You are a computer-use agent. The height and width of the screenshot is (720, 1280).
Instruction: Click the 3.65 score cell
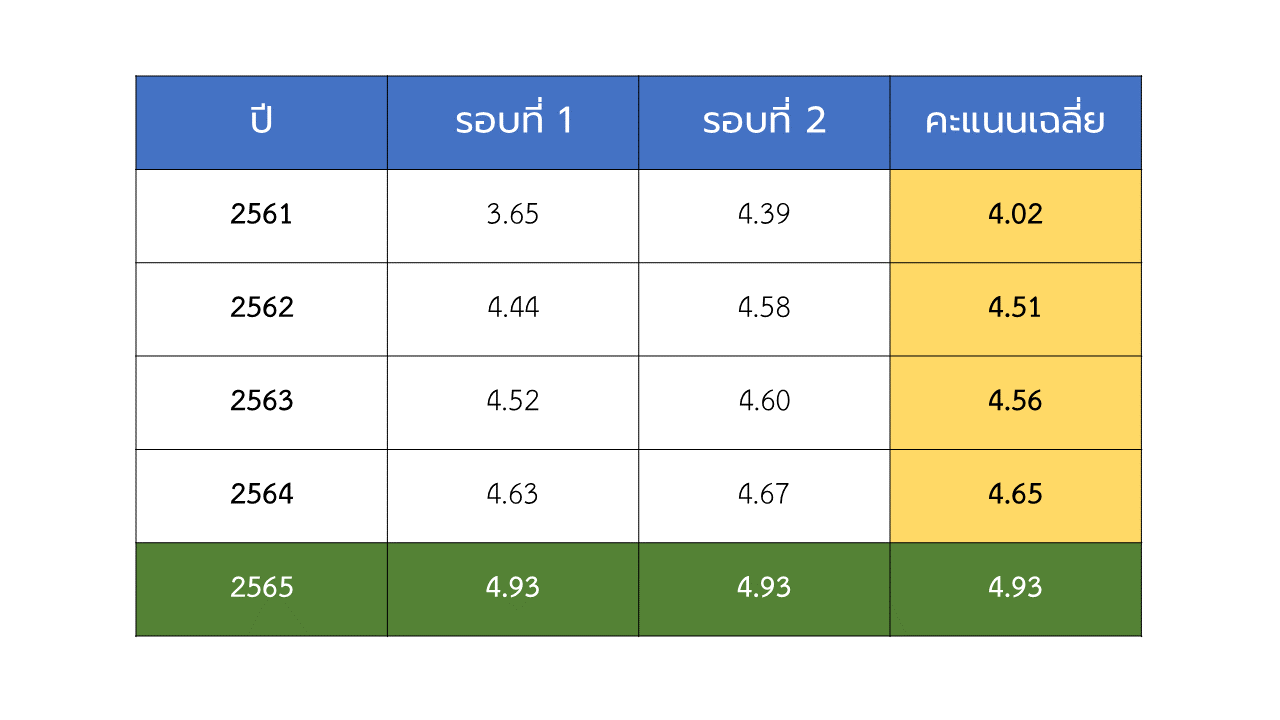coord(513,216)
